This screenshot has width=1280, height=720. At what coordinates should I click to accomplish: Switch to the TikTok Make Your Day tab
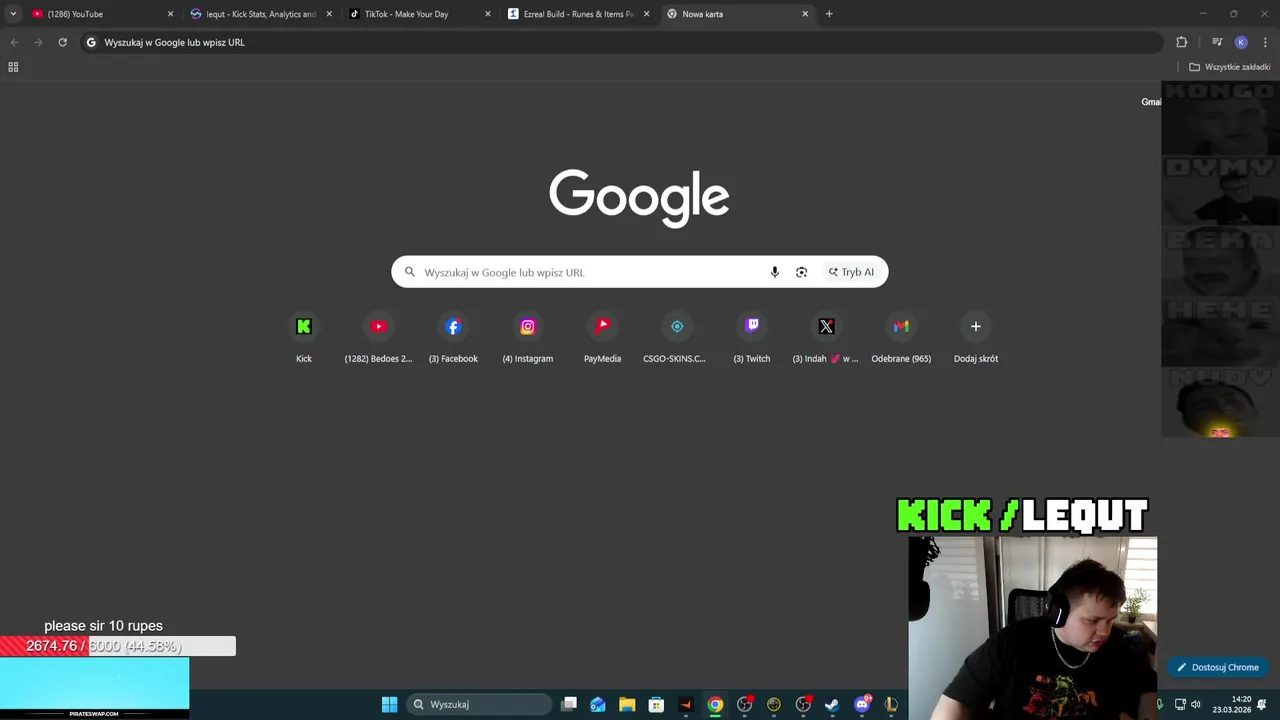(x=420, y=14)
